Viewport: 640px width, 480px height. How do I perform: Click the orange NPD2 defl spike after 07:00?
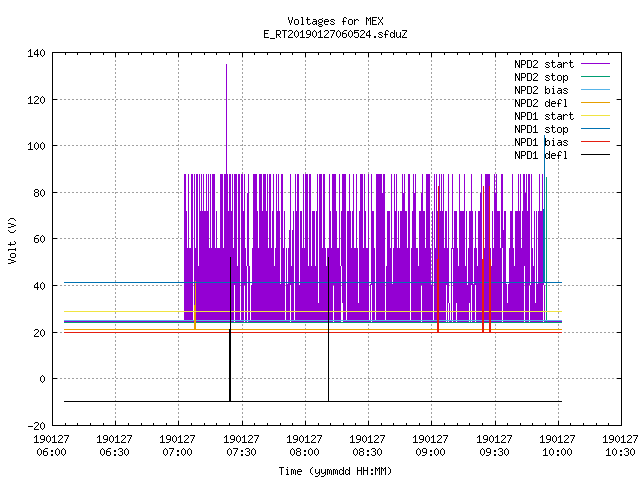(x=195, y=305)
